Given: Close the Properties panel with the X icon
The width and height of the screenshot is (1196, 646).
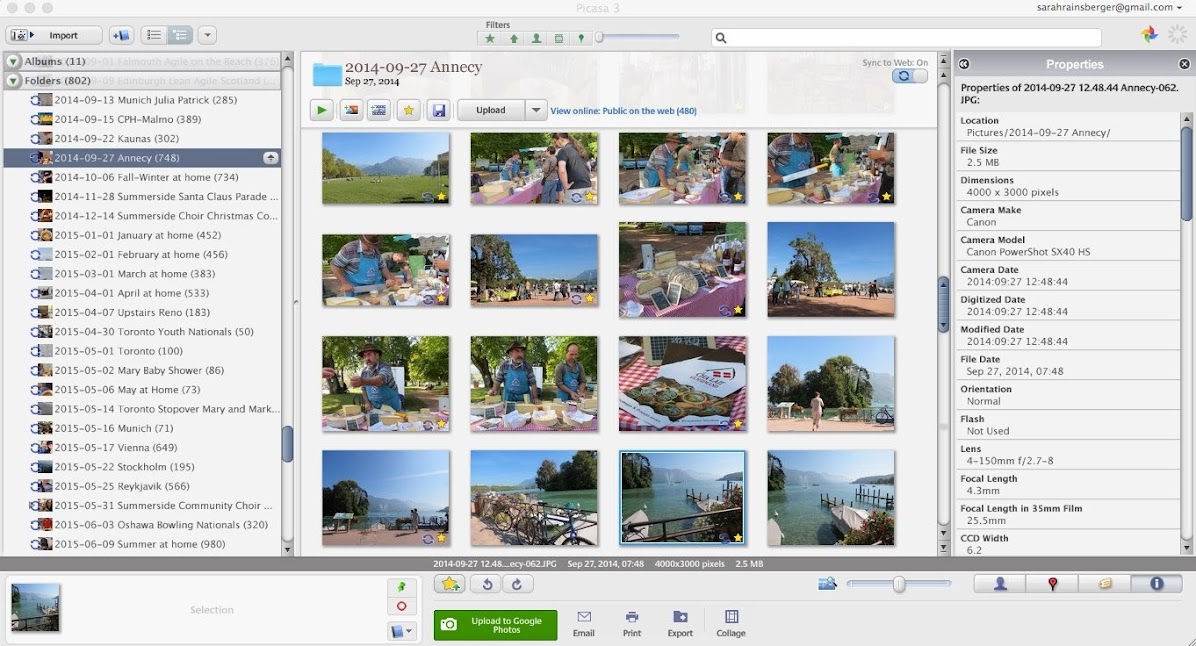Looking at the screenshot, I should pos(1185,64).
